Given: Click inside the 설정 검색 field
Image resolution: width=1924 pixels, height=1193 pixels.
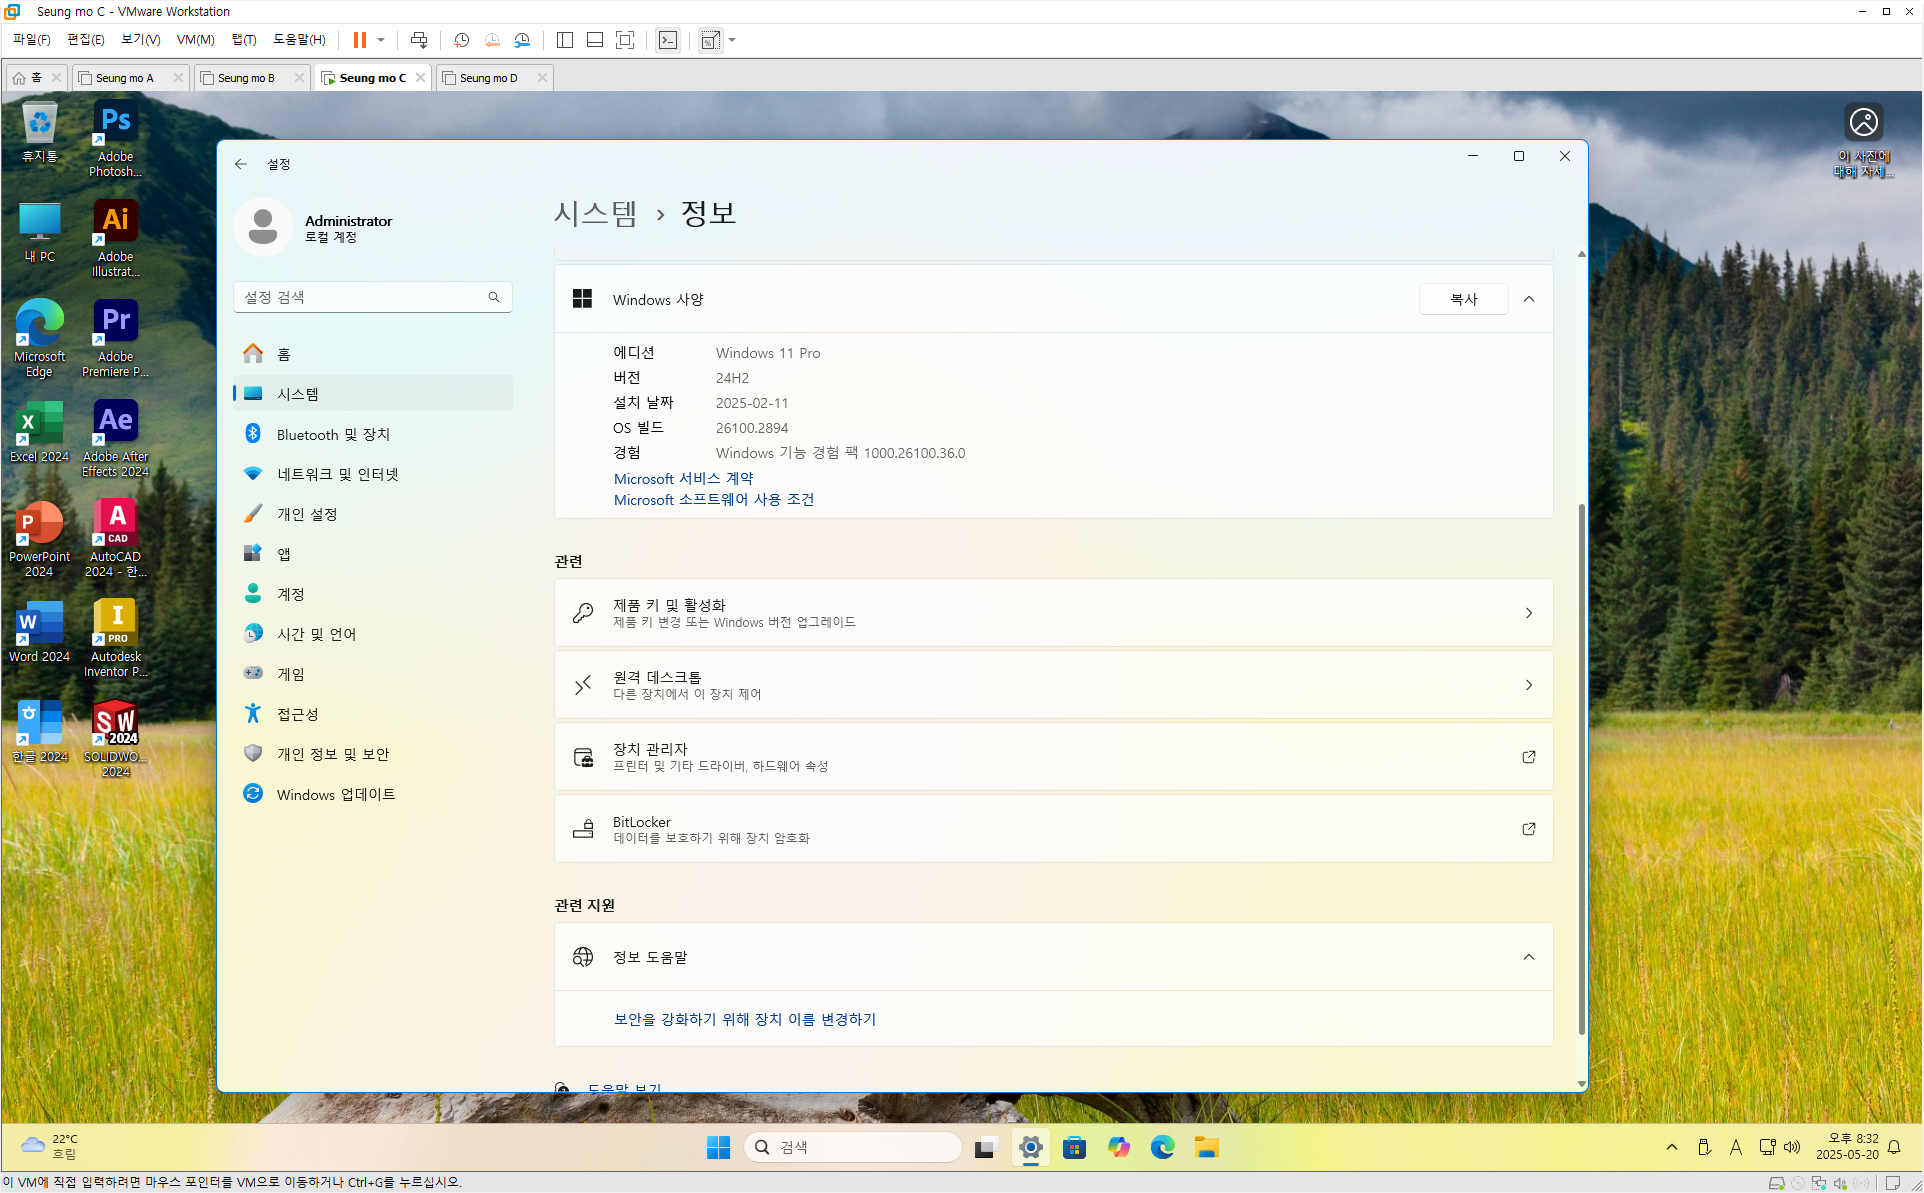Looking at the screenshot, I should point(362,297).
